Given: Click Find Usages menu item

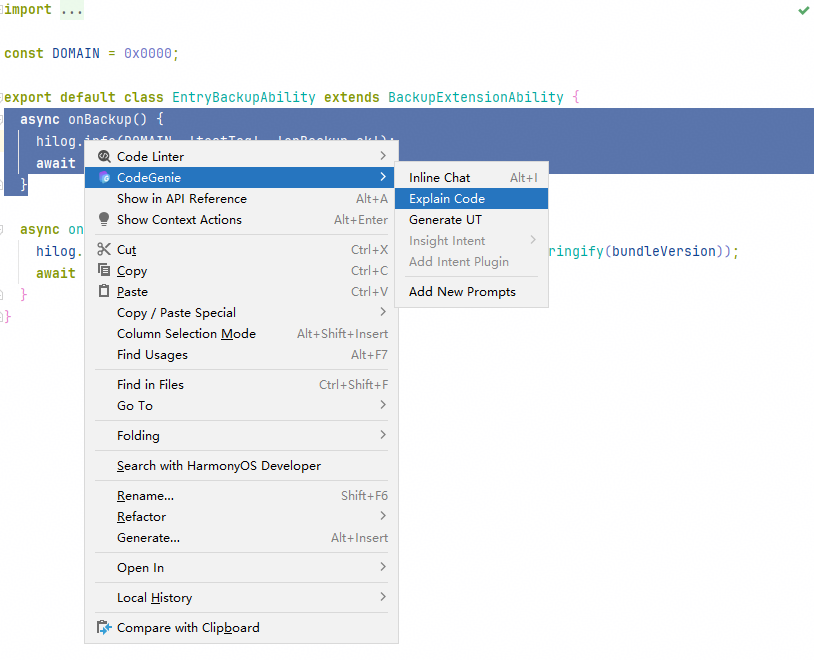Looking at the screenshot, I should click(x=152, y=355).
